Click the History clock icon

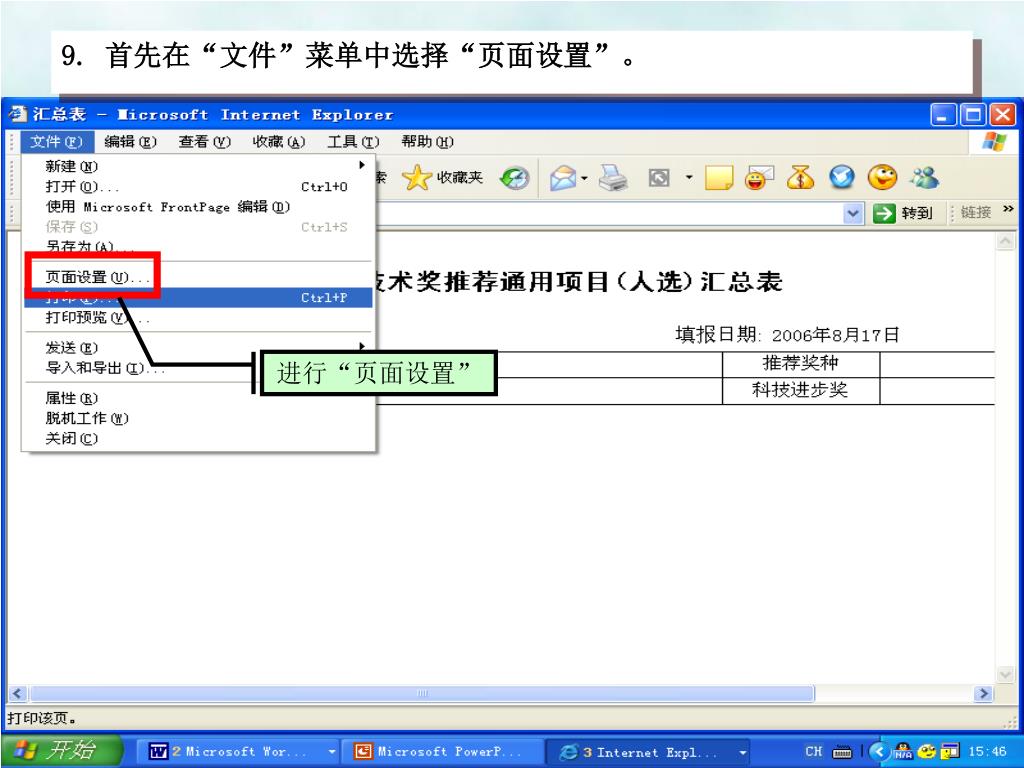point(515,178)
